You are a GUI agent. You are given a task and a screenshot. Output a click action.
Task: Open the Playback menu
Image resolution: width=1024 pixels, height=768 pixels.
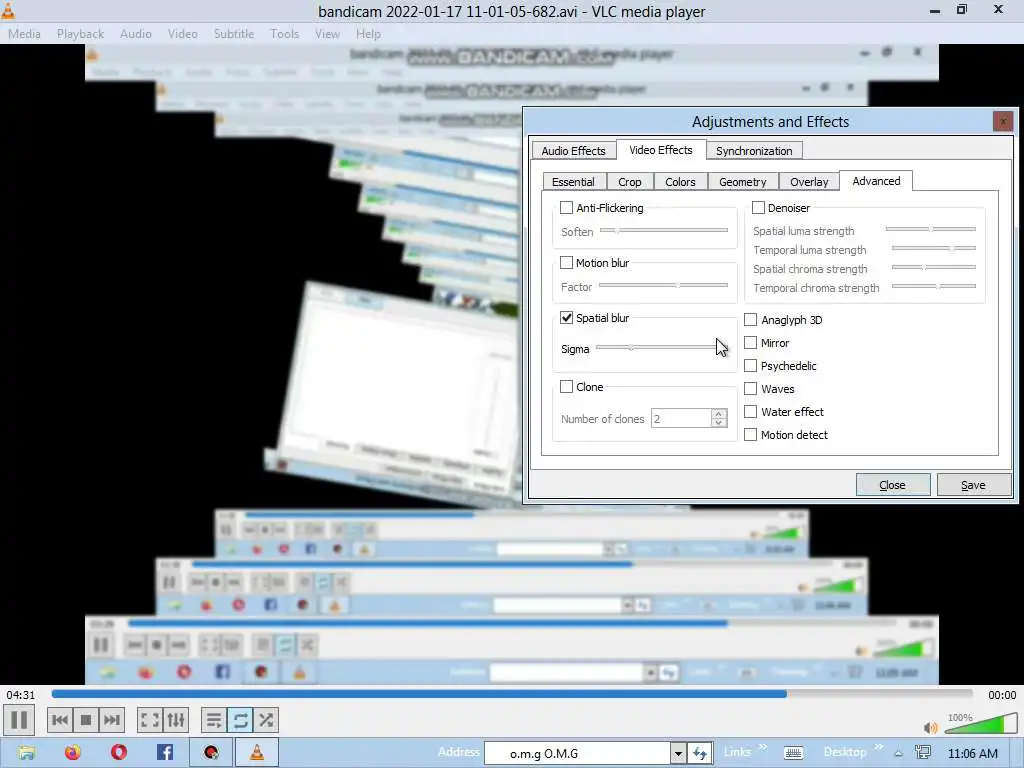80,34
